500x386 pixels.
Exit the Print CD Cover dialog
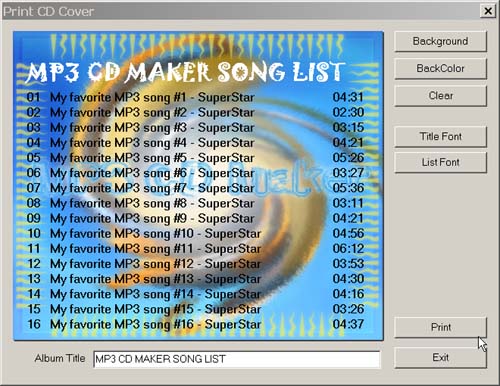440,358
